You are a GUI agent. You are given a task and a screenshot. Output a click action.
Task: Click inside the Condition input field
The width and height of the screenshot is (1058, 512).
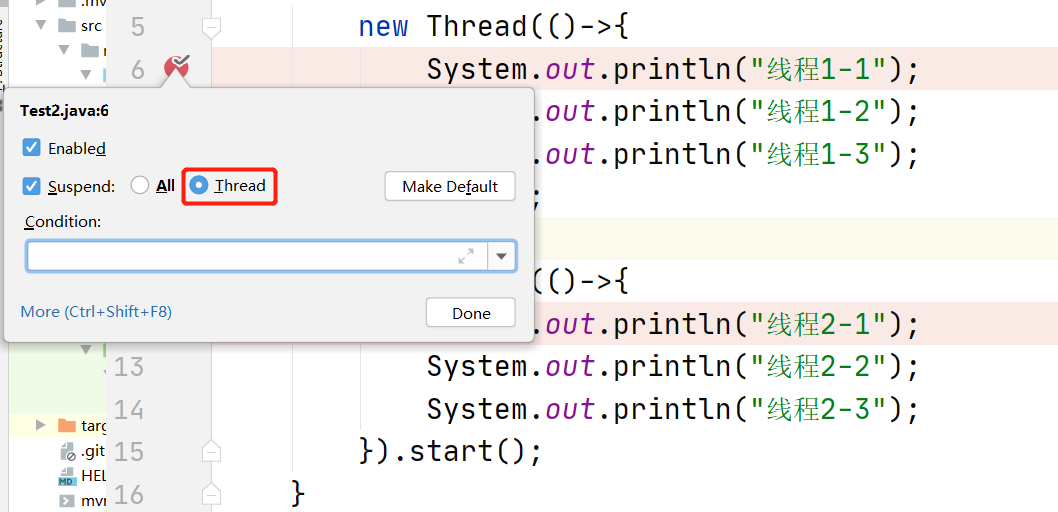coord(240,256)
